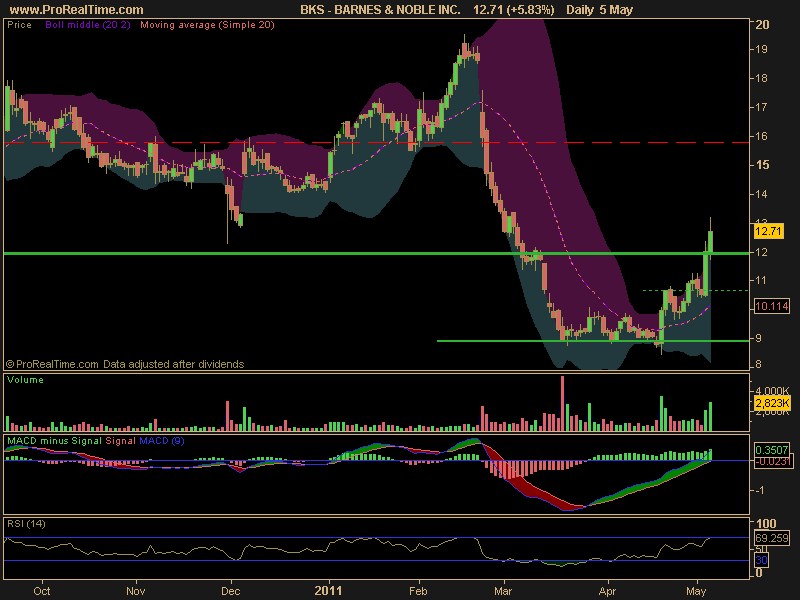Click the Boll middle (20 2) indicator label

(x=88, y=24)
